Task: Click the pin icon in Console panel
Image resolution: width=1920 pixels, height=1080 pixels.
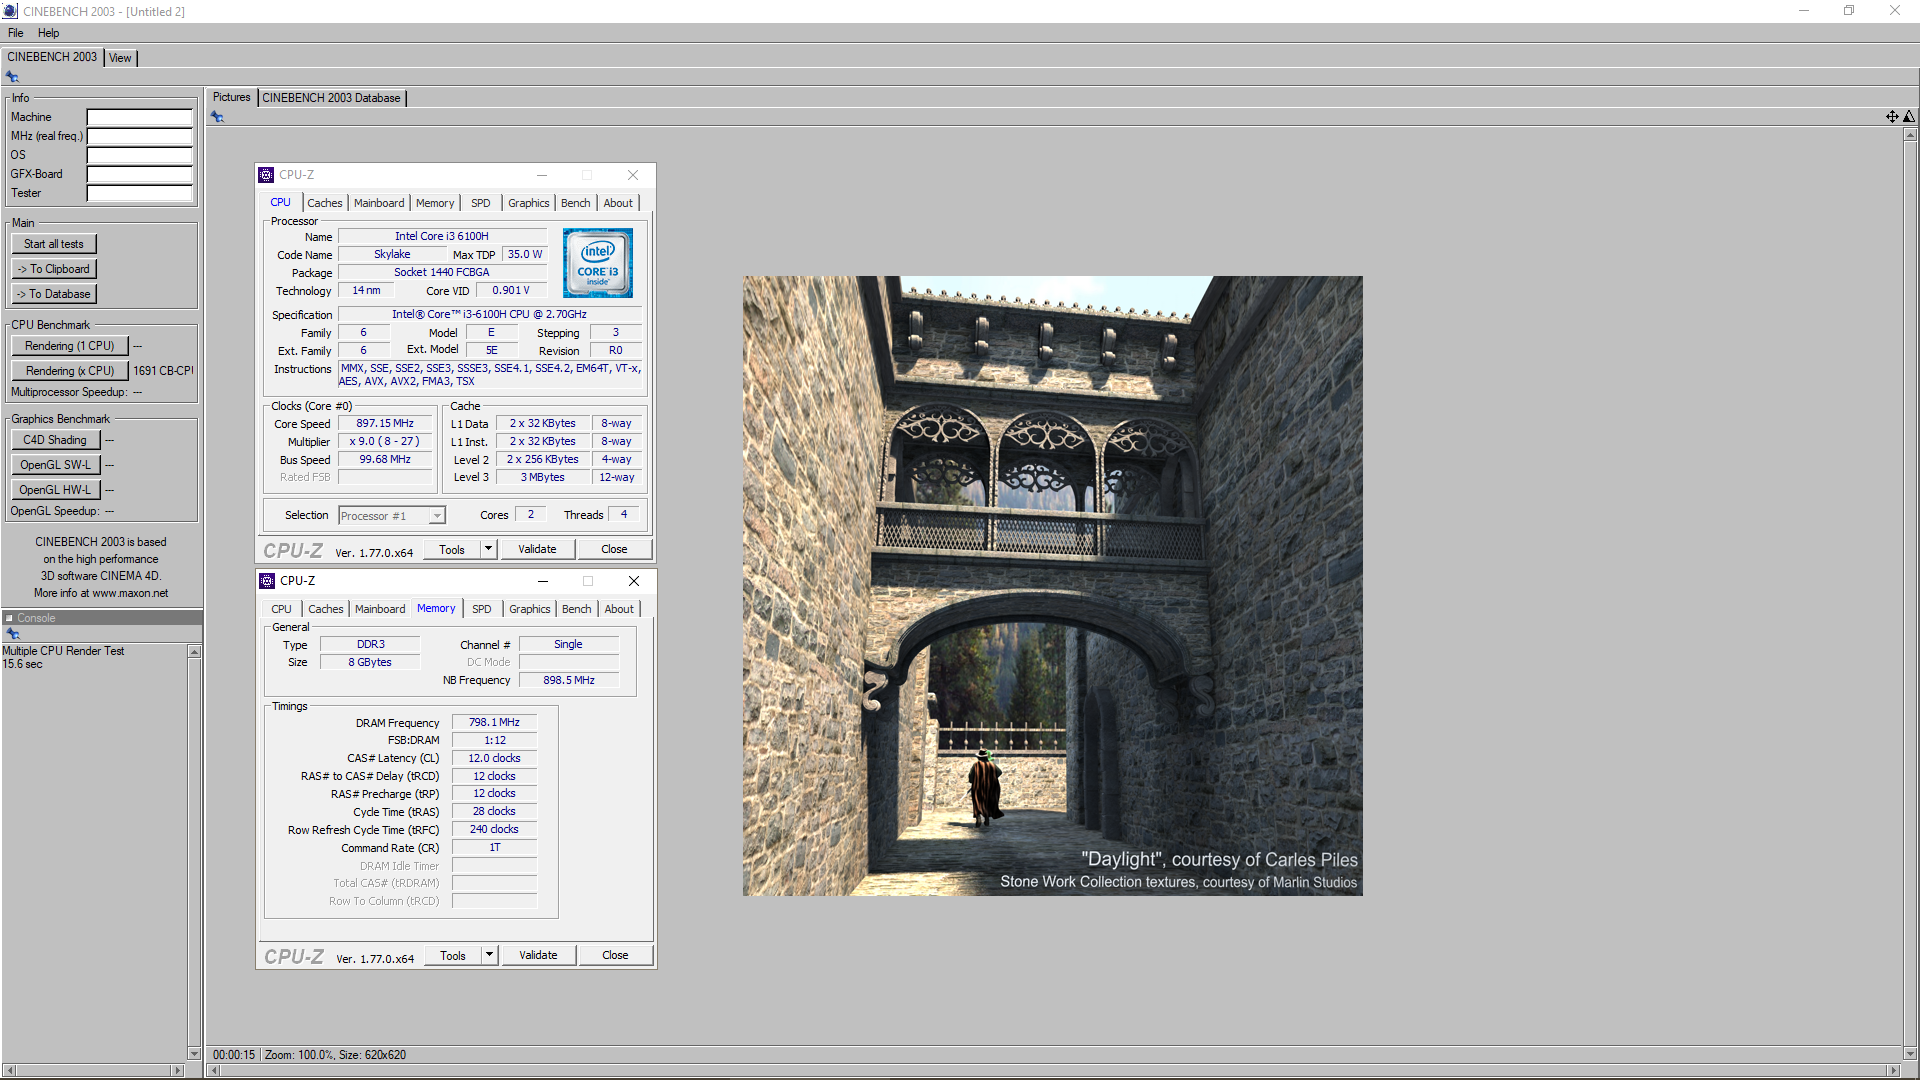Action: (x=13, y=634)
